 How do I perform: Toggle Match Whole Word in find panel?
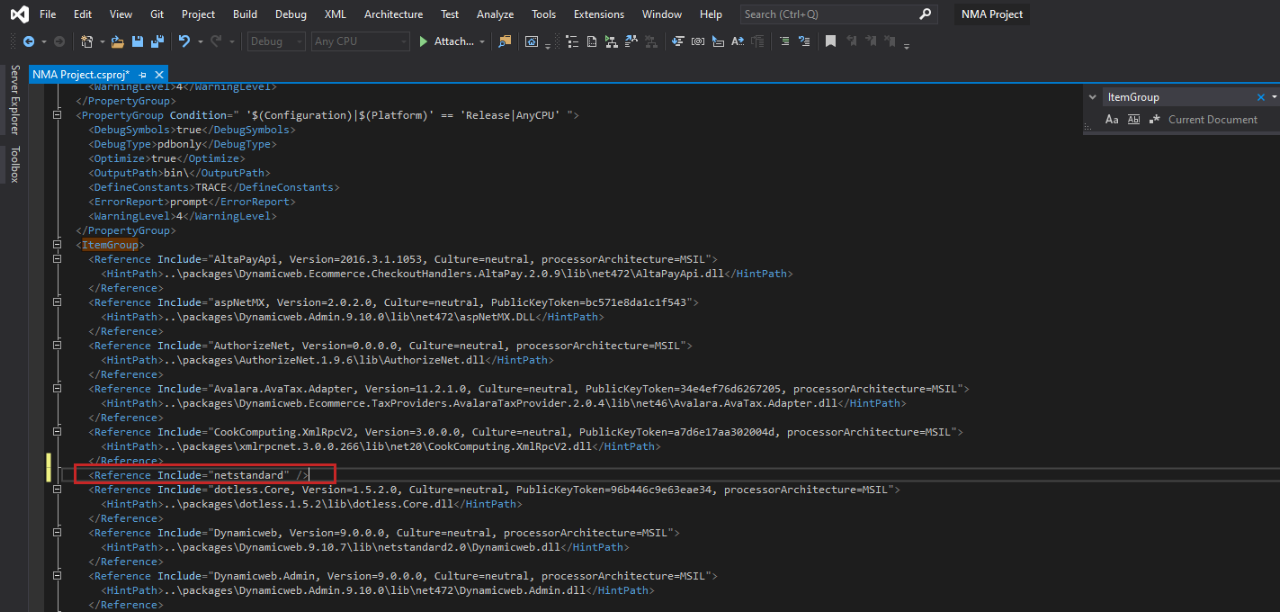point(1134,120)
